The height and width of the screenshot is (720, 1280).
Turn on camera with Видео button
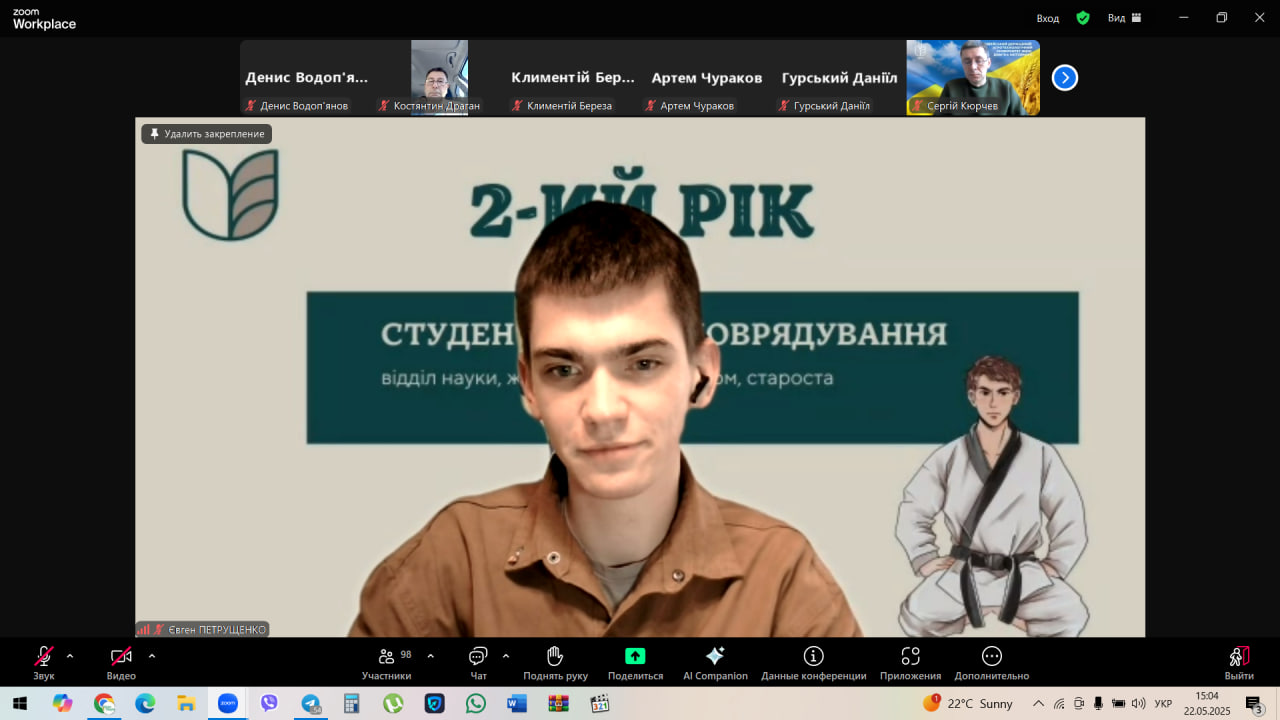pyautogui.click(x=121, y=662)
